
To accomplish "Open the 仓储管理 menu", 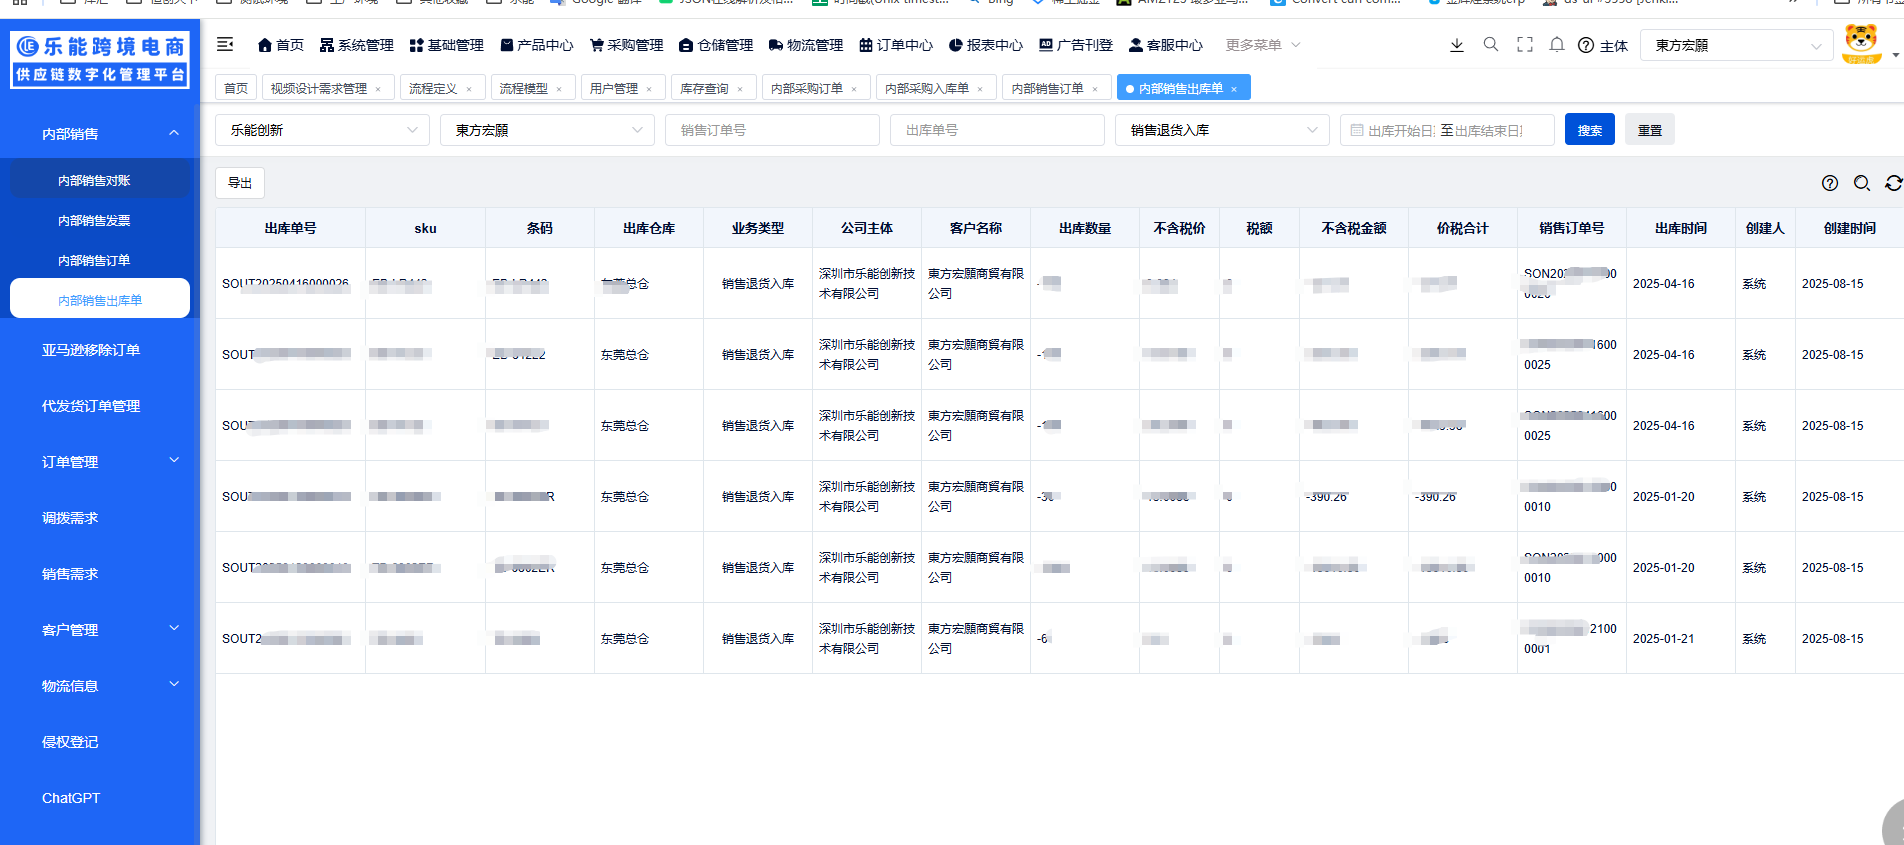I will click(x=716, y=45).
